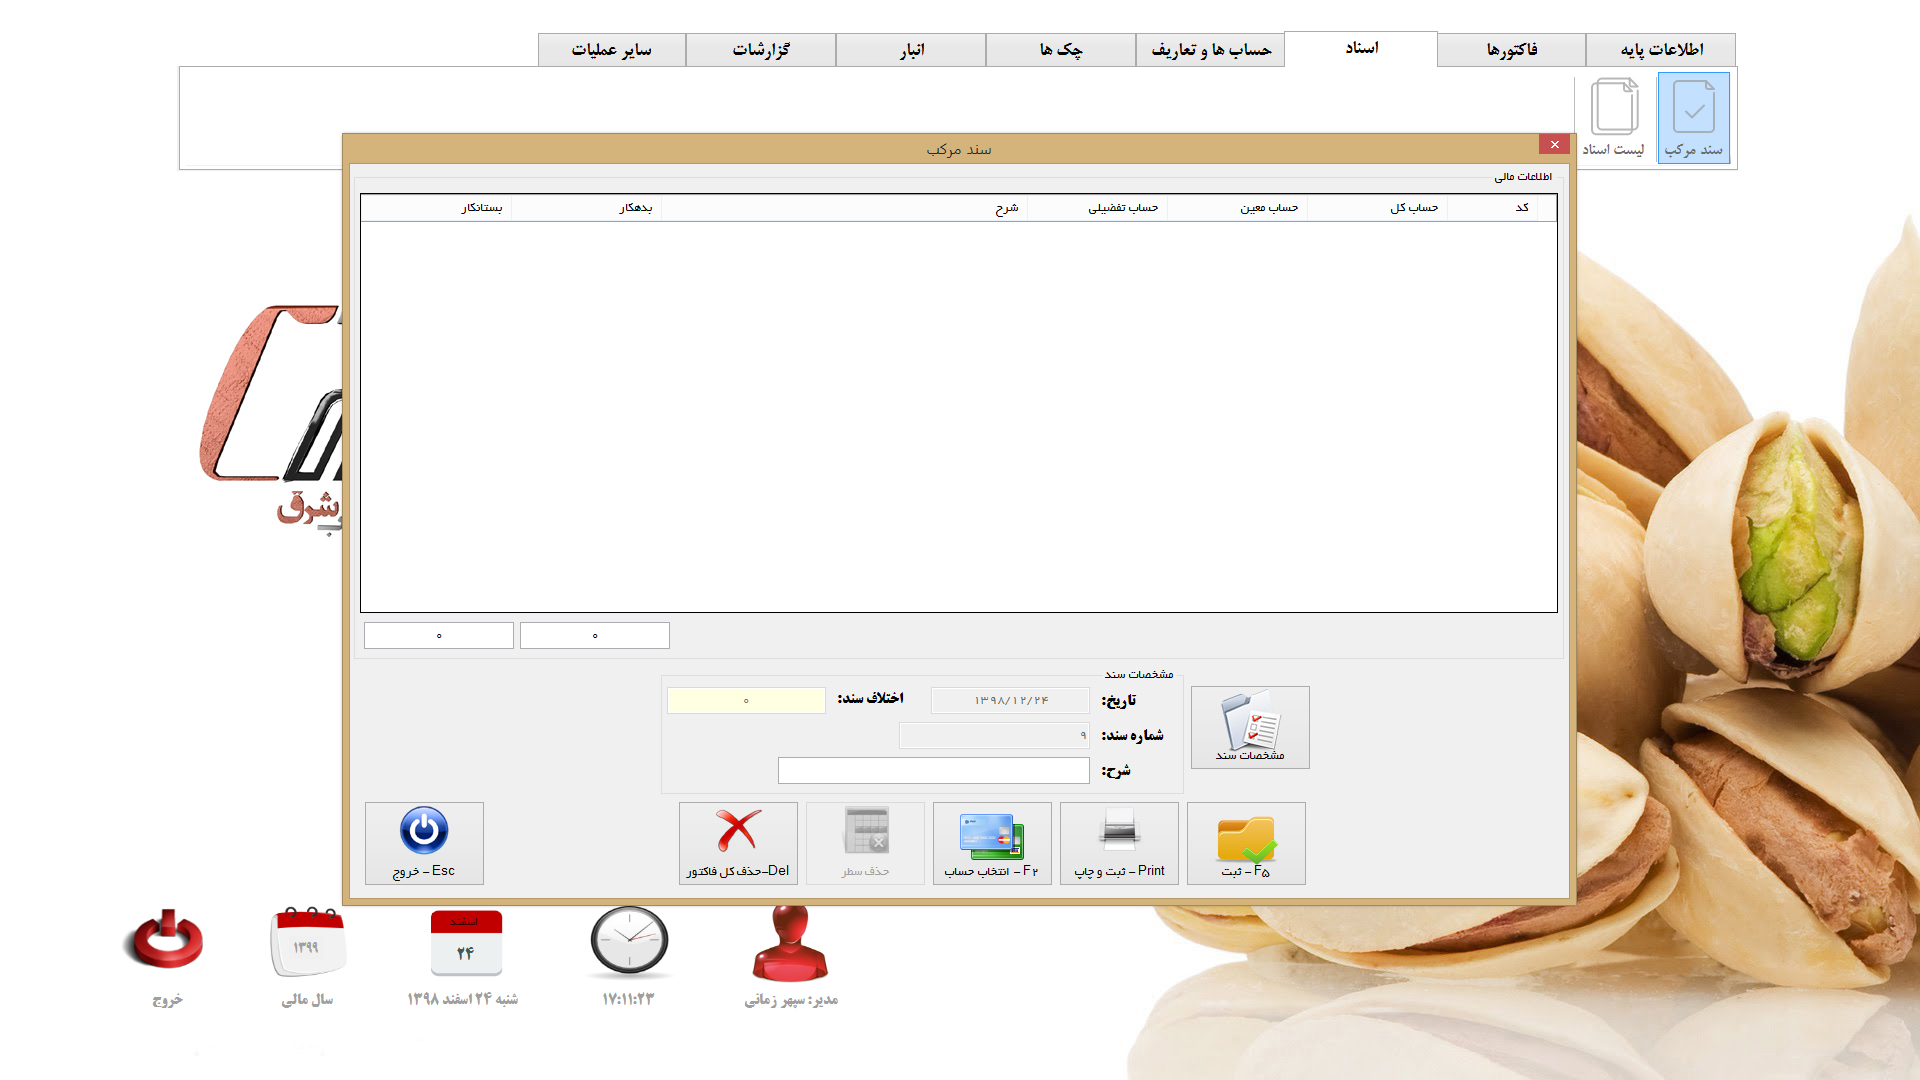Click the تاریخ date field
This screenshot has height=1080, width=1920.
[1010, 700]
